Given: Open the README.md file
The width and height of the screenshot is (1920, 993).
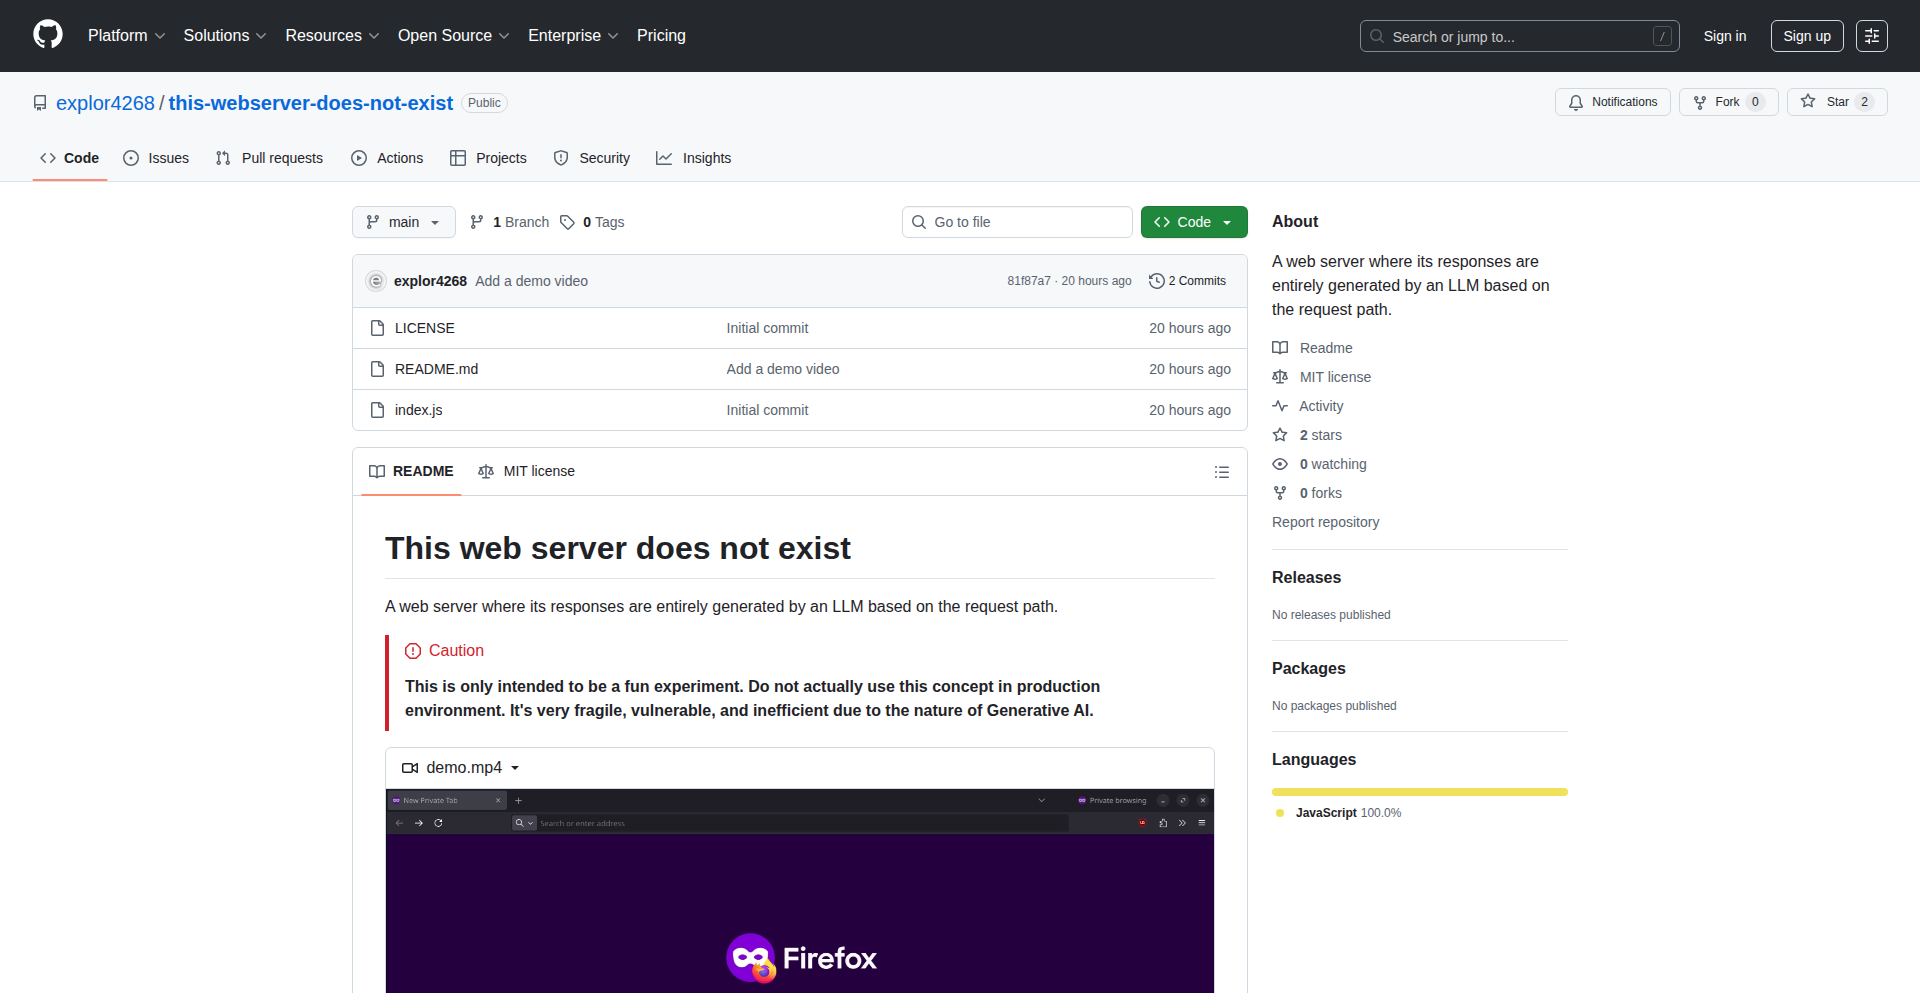Looking at the screenshot, I should click(x=436, y=369).
